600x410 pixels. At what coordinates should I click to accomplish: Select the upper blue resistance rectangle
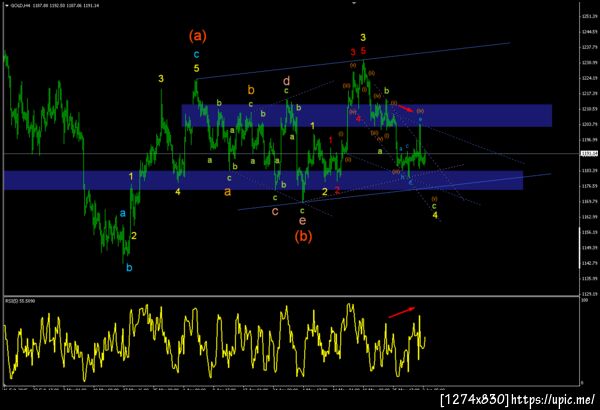coord(367,115)
